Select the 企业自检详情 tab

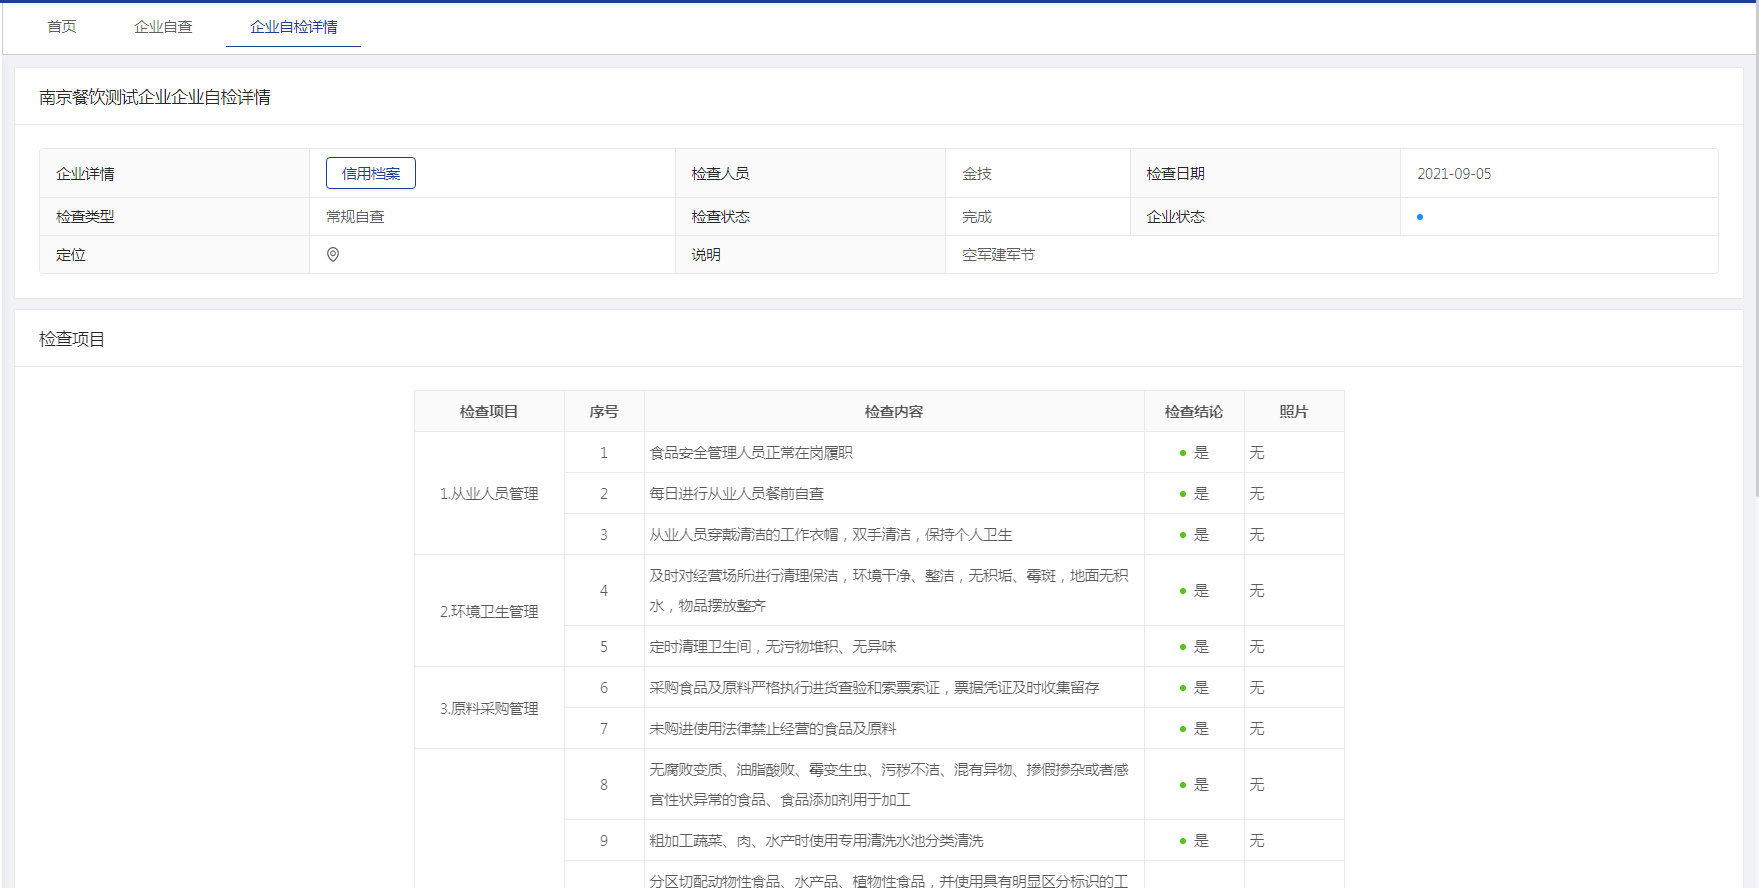click(x=293, y=27)
